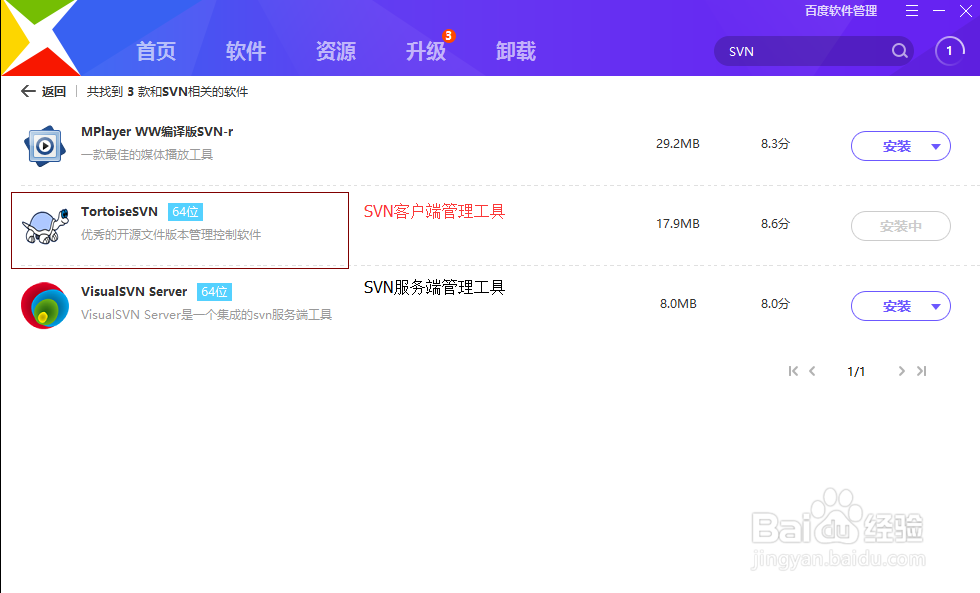Screen dimensions: 980x593
Task: Open the hamburger menu icon
Action: [x=912, y=11]
